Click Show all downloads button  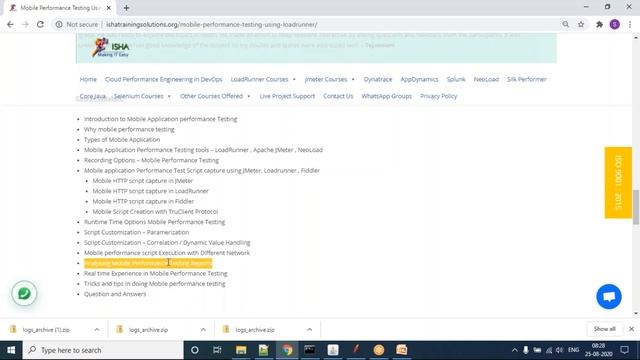pos(604,329)
